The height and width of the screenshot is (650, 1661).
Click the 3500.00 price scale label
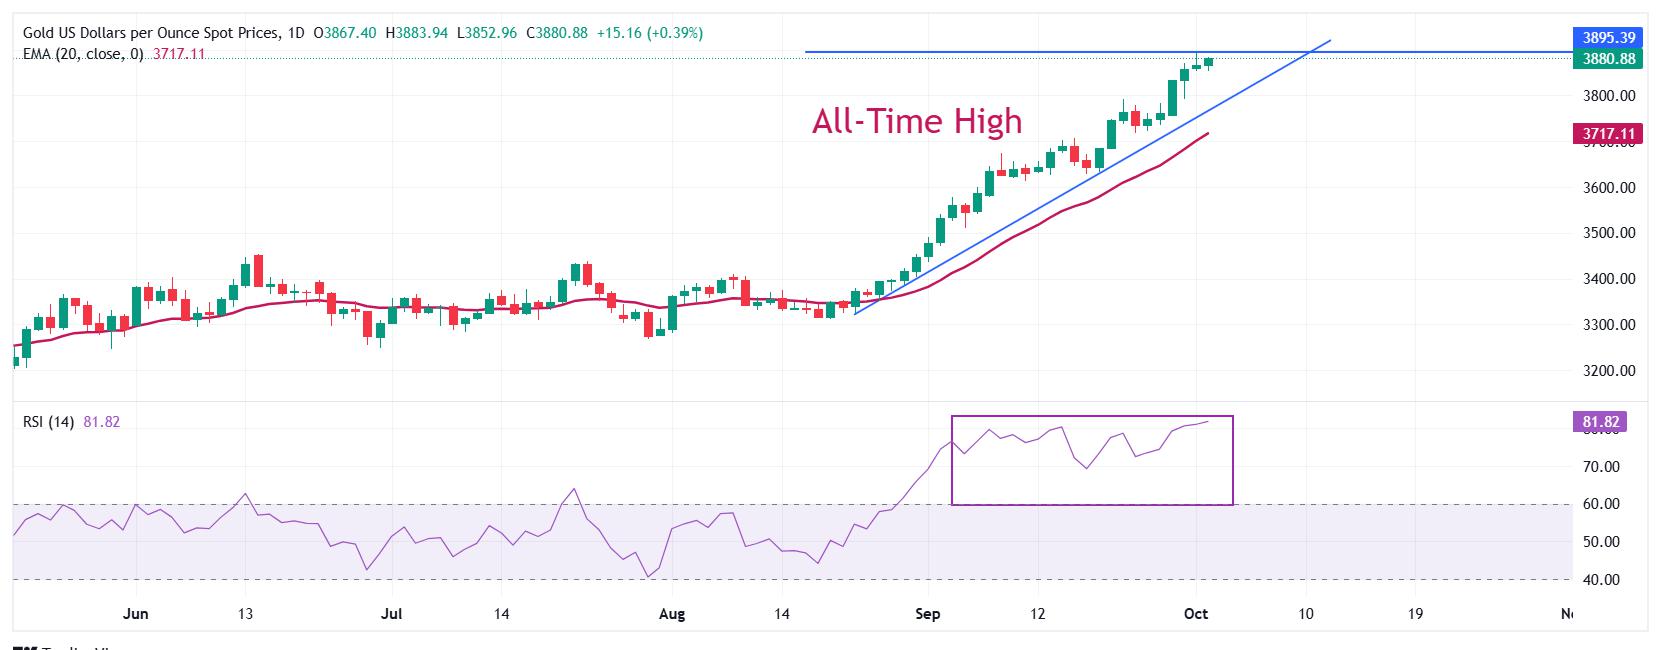tap(1609, 233)
